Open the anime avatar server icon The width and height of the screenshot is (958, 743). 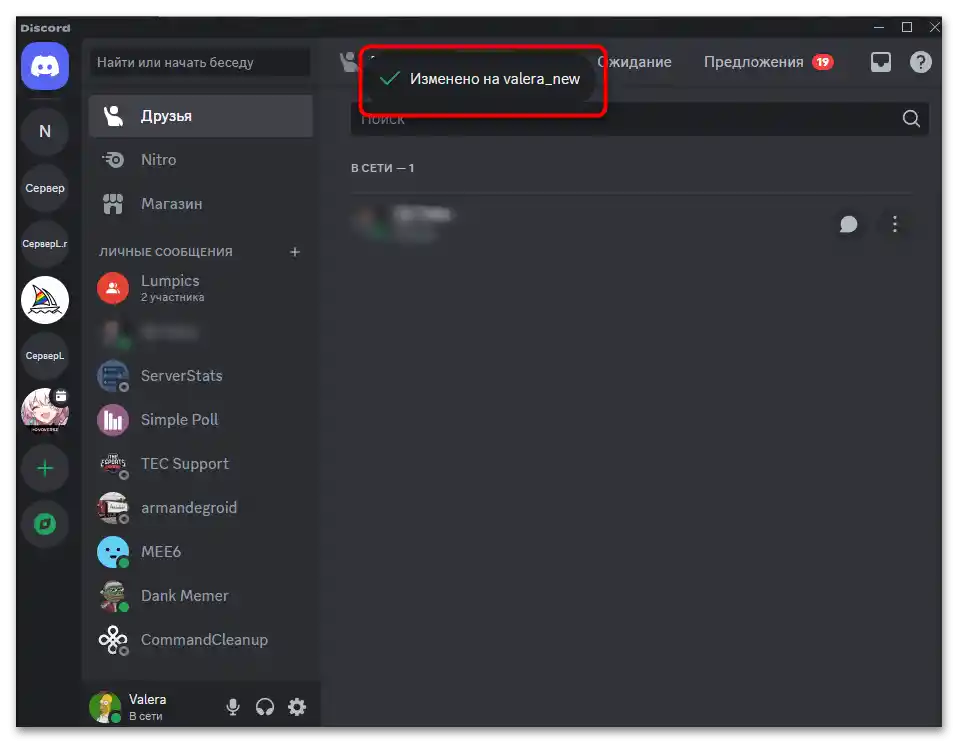(45, 411)
